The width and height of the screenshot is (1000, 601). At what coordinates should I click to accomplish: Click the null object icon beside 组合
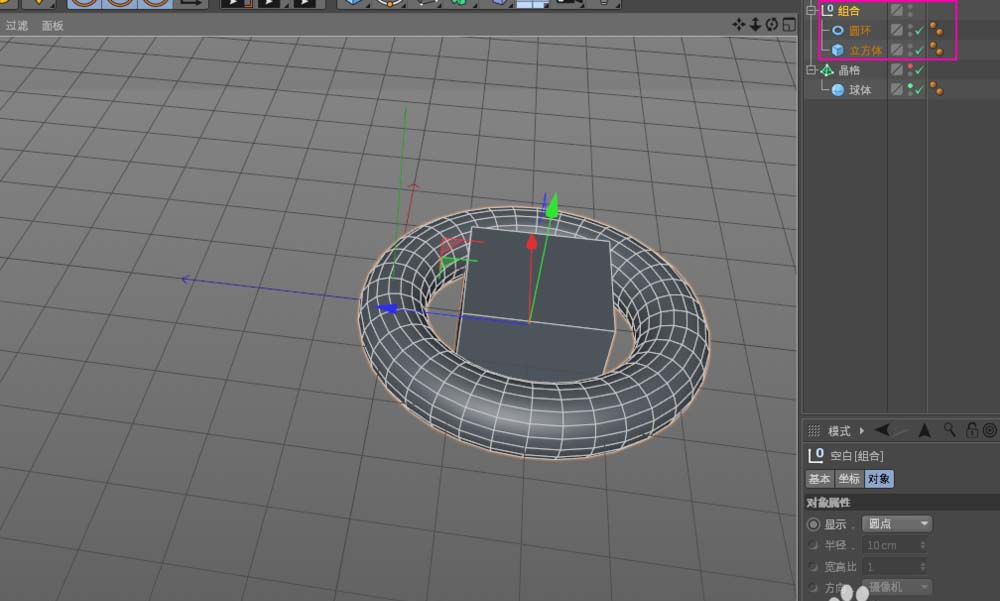[x=828, y=10]
